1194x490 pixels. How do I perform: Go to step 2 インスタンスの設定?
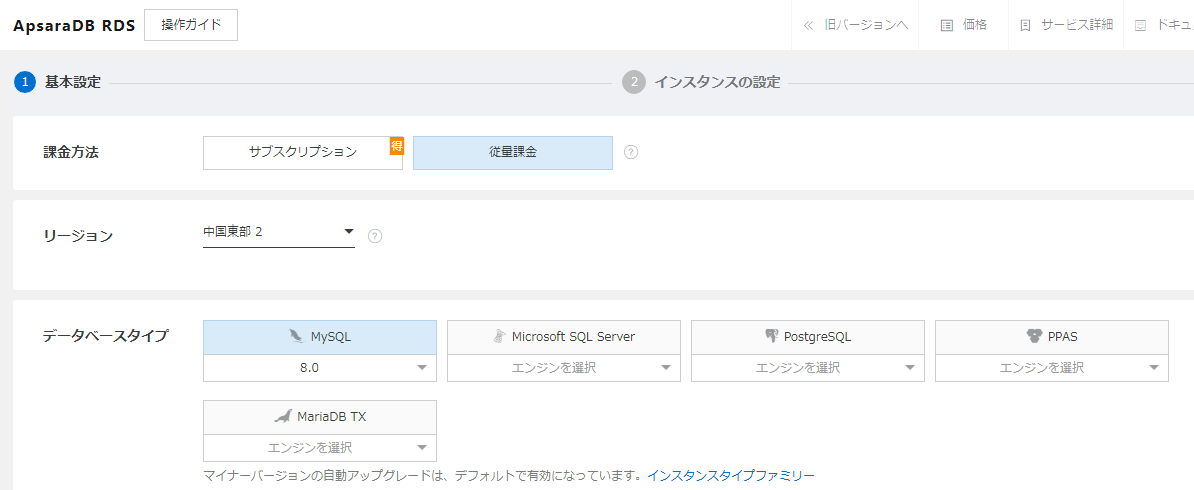[701, 82]
